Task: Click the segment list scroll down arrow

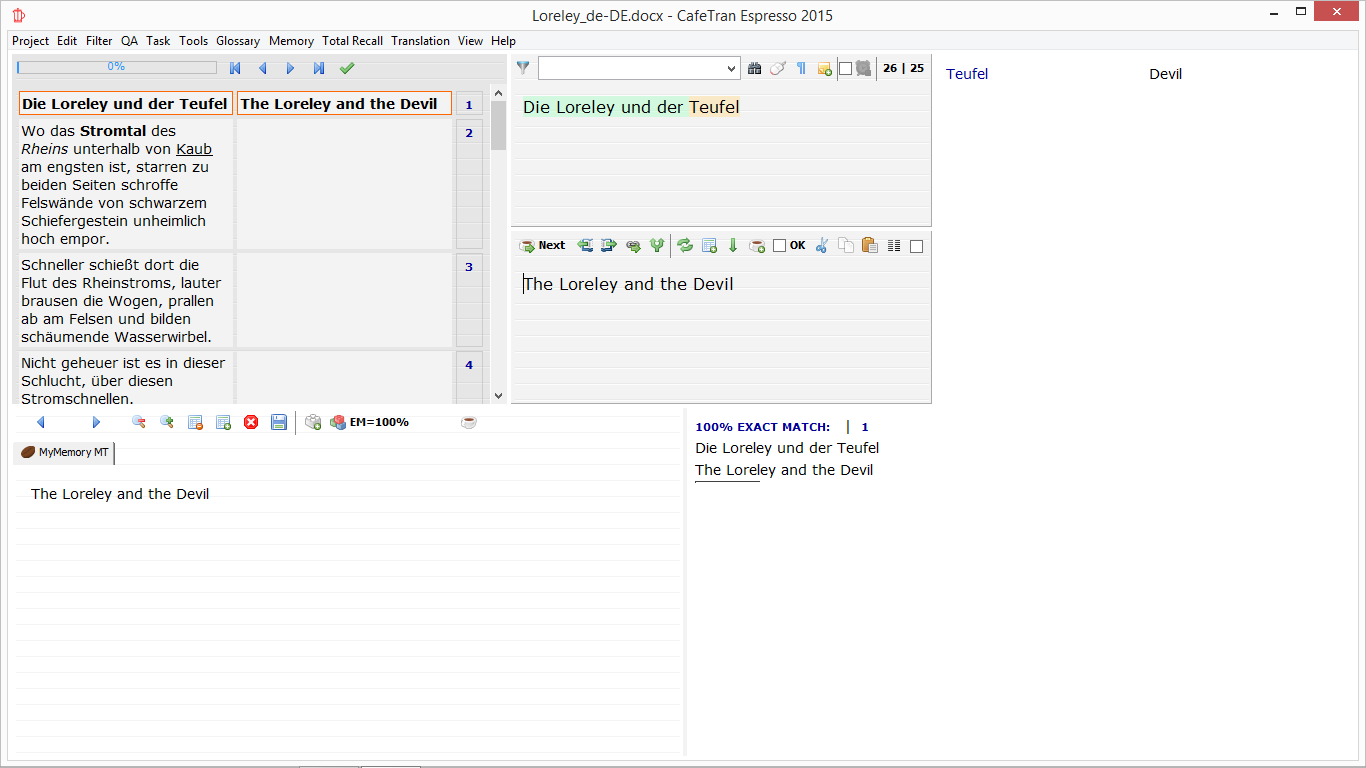Action: pos(498,396)
